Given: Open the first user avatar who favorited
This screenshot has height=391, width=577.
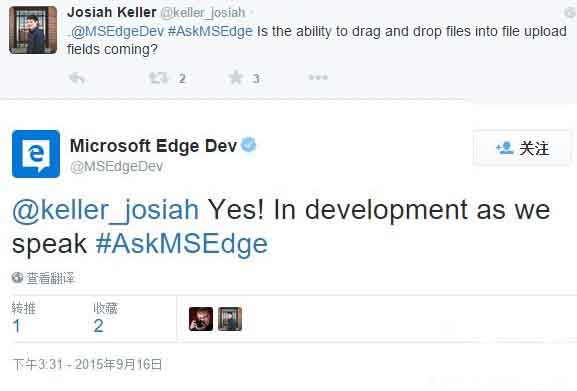Looking at the screenshot, I should coord(201,319).
